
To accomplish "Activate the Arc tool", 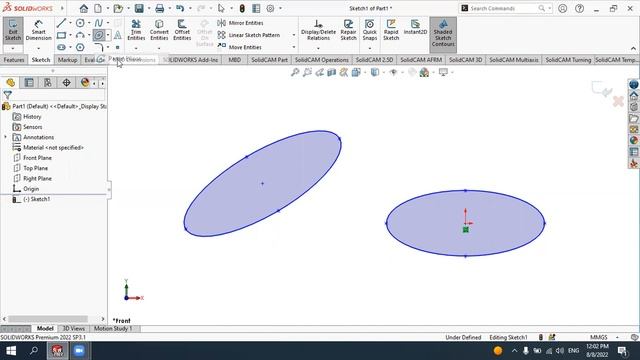I will 80,35.
